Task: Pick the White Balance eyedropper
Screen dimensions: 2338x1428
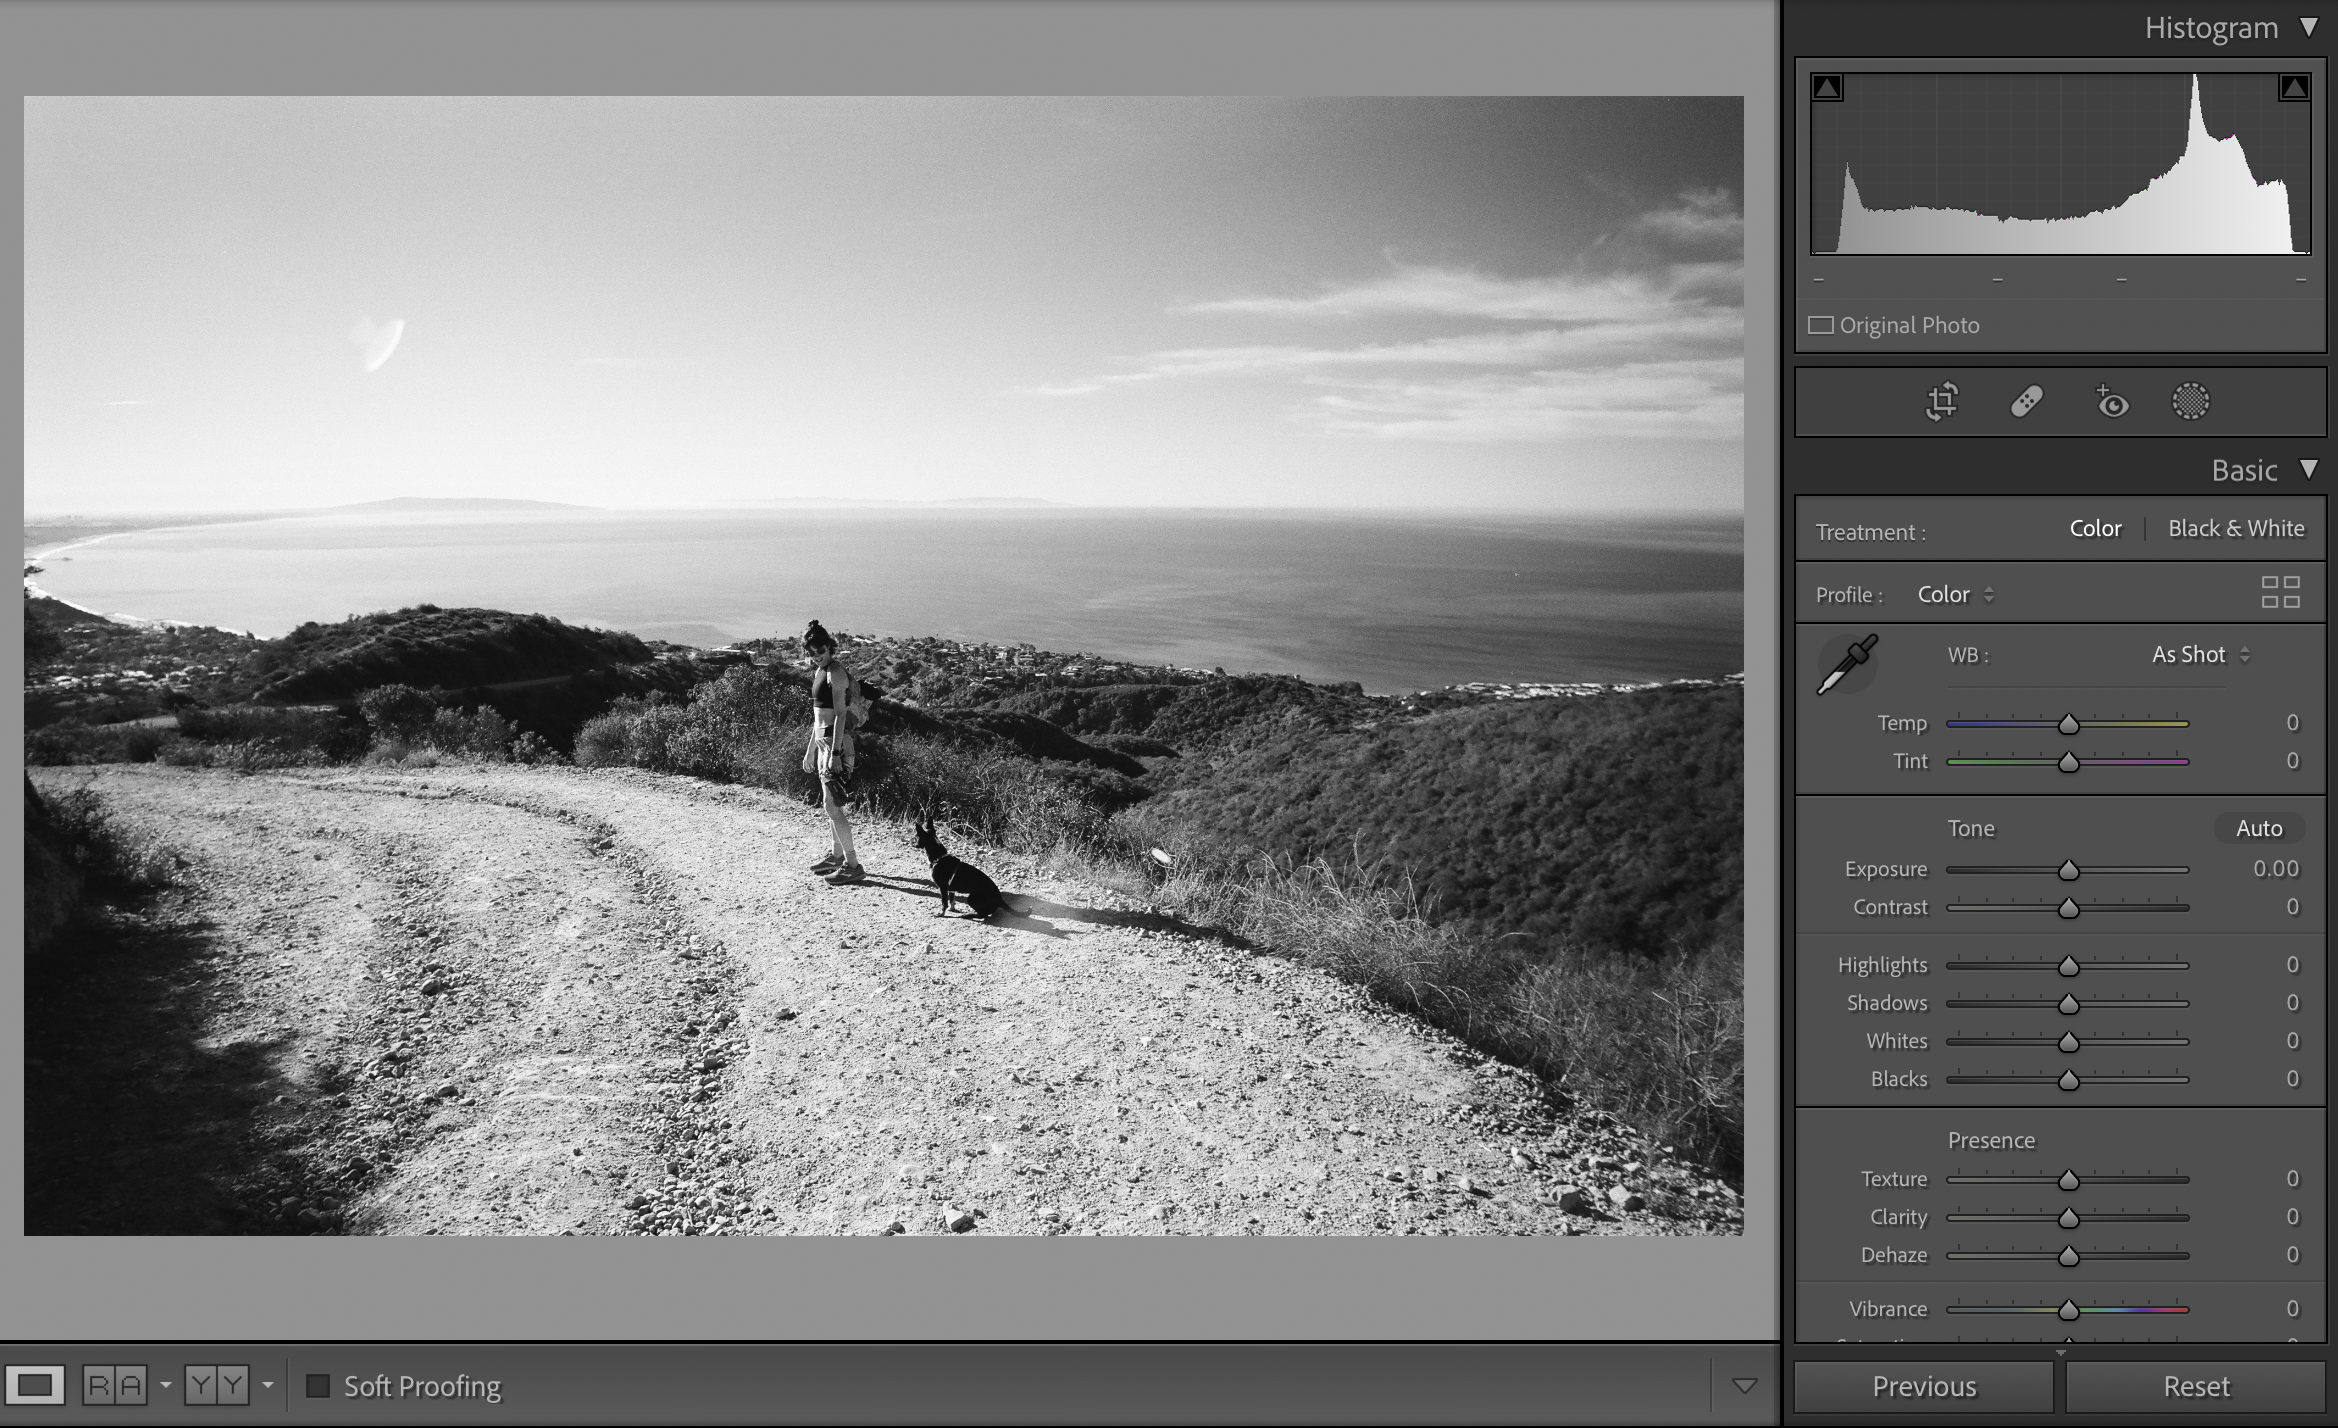Action: click(1846, 665)
